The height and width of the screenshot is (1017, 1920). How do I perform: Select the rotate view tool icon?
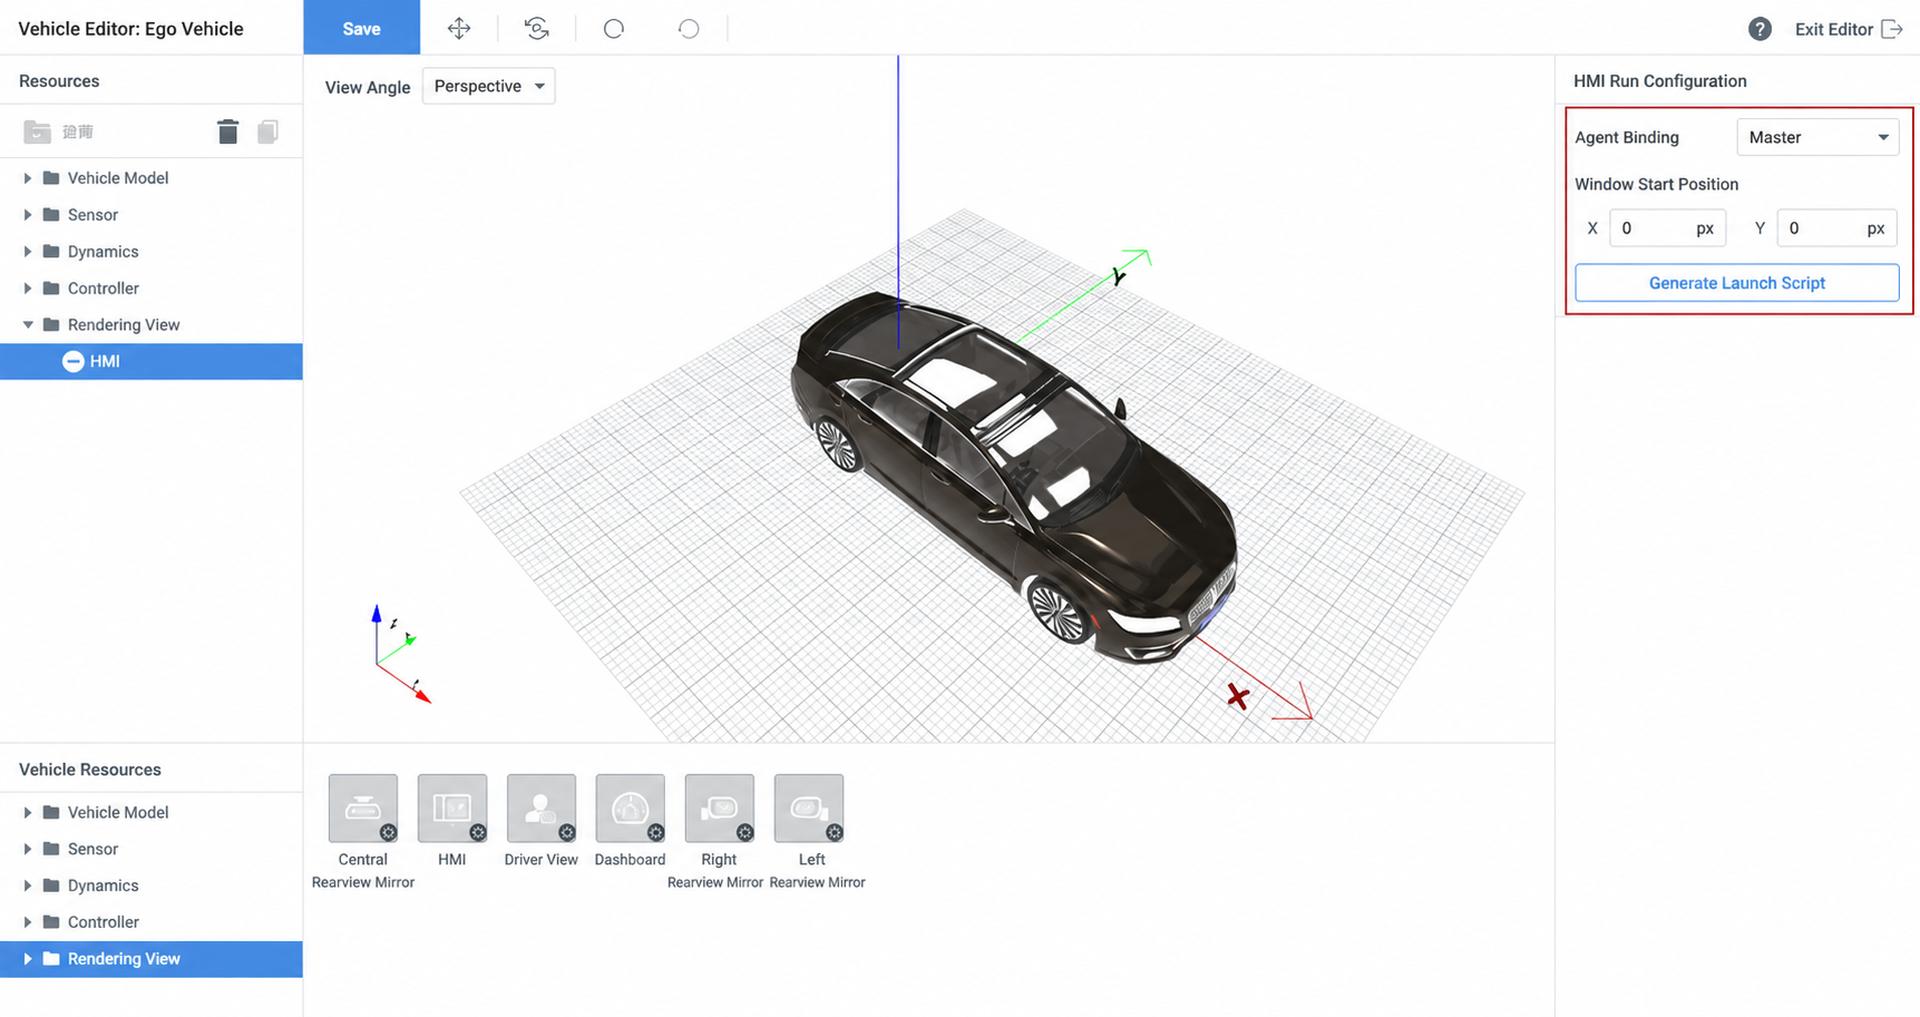pos(537,28)
